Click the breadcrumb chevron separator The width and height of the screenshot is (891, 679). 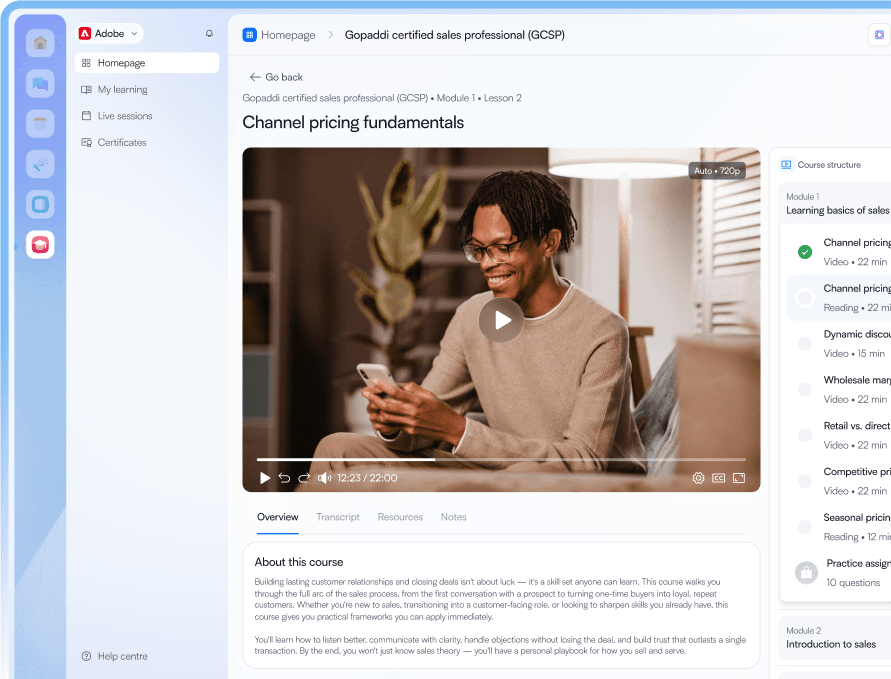[330, 35]
